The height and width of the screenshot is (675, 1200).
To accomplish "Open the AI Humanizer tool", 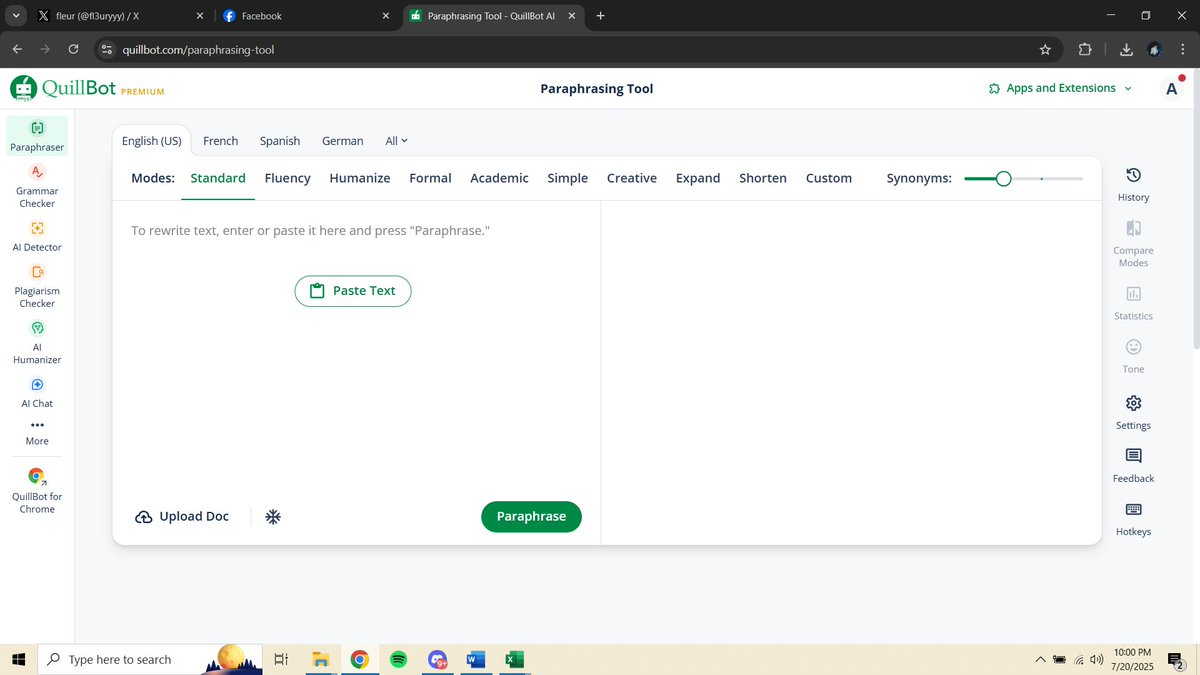I will (37, 343).
